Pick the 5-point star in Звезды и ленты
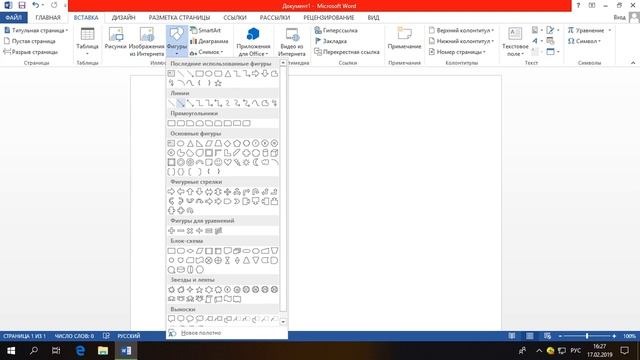This screenshot has width=640, height=360. (200, 289)
